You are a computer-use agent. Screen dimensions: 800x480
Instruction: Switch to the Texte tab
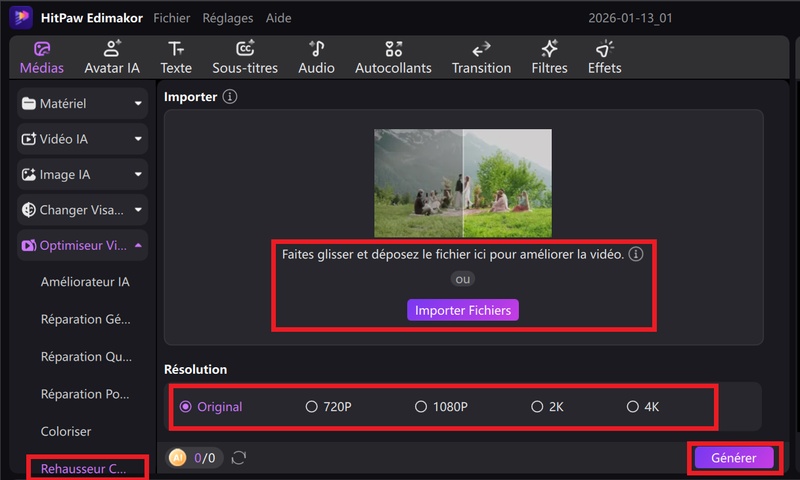point(176,58)
